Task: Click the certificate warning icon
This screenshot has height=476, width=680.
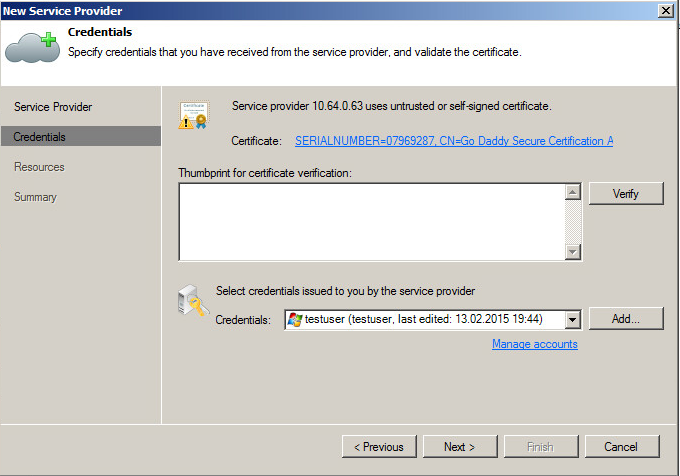Action: point(193,116)
